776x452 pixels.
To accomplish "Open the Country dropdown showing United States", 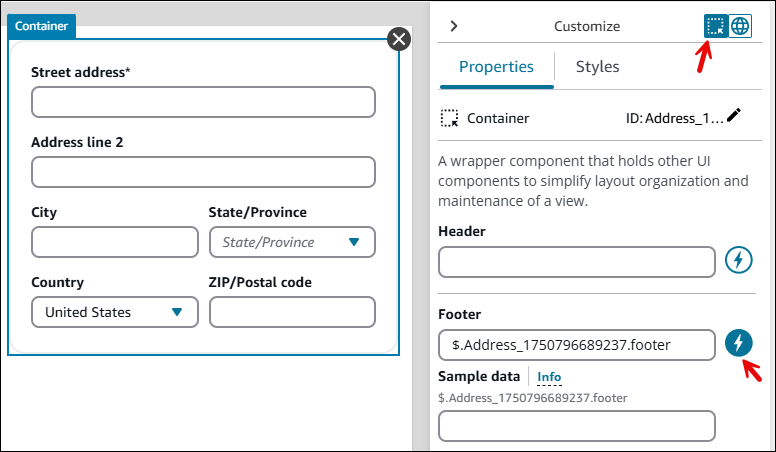I will (115, 312).
